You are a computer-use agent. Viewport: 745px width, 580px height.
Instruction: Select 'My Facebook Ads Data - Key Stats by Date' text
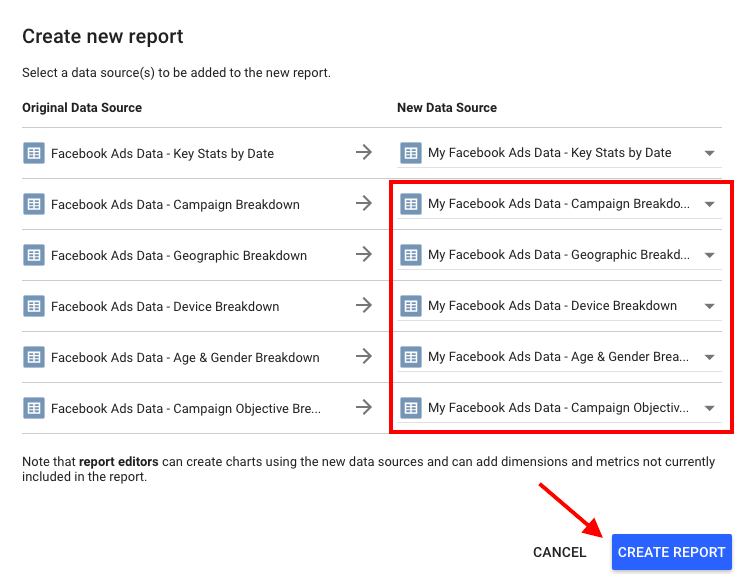click(x=549, y=152)
